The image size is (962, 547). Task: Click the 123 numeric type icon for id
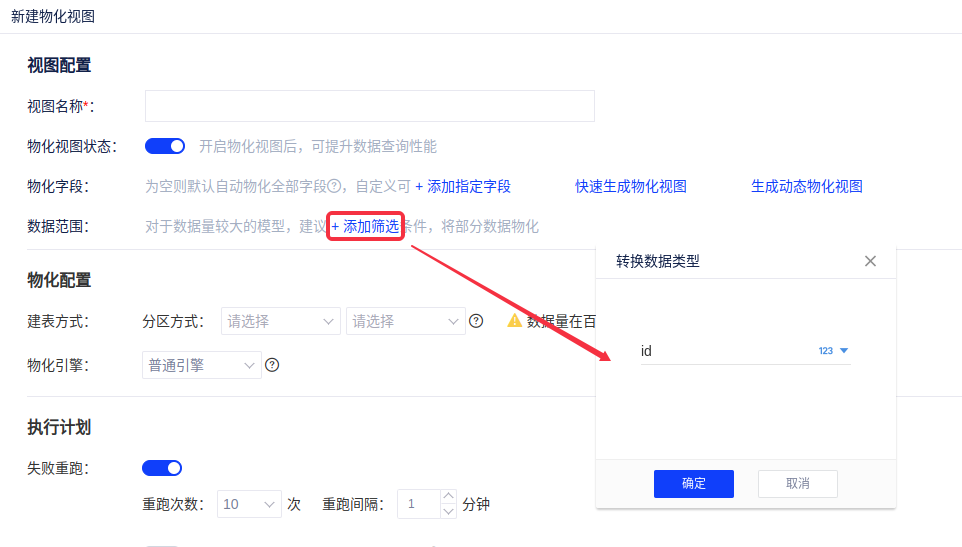[x=832, y=351]
